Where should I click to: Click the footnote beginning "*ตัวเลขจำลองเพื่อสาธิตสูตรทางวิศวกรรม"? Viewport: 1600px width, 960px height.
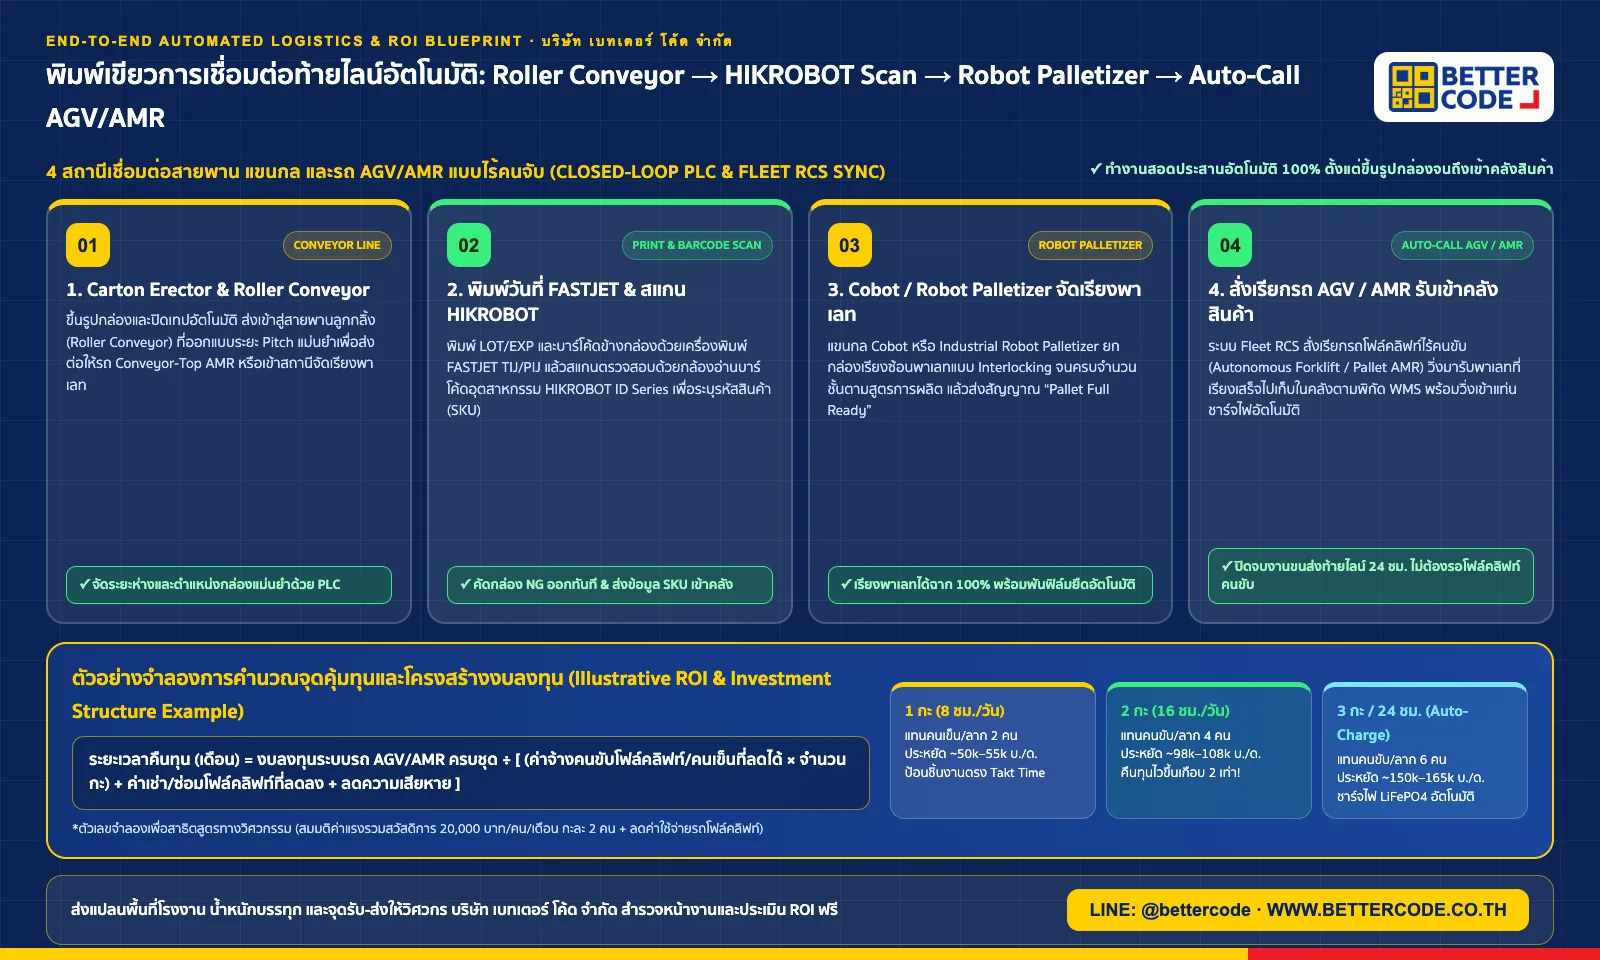pos(418,829)
